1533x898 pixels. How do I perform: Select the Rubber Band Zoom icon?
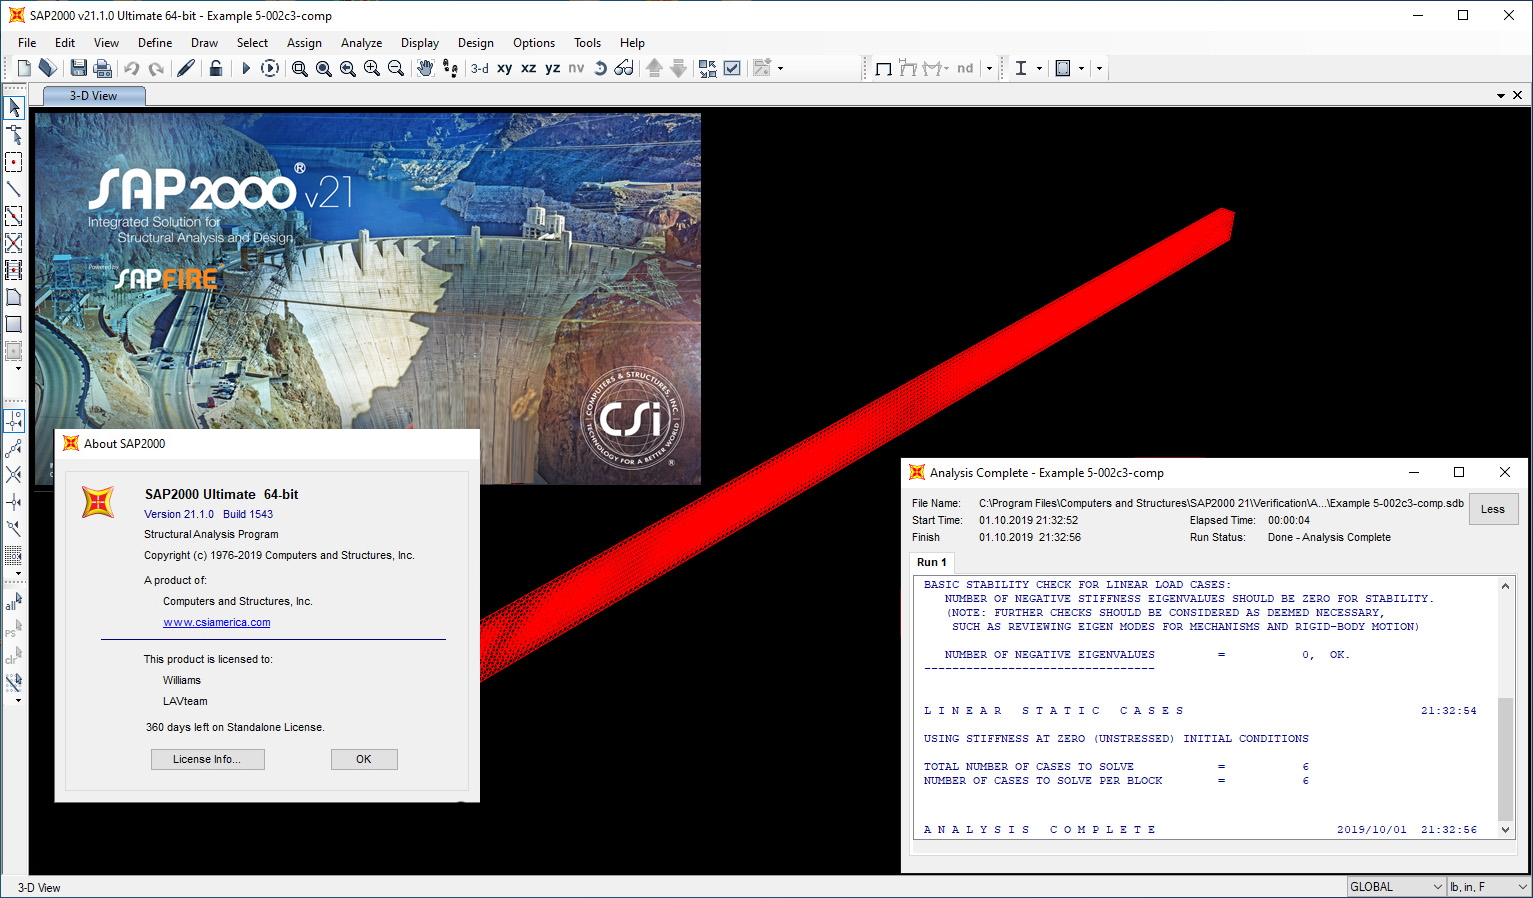299,68
